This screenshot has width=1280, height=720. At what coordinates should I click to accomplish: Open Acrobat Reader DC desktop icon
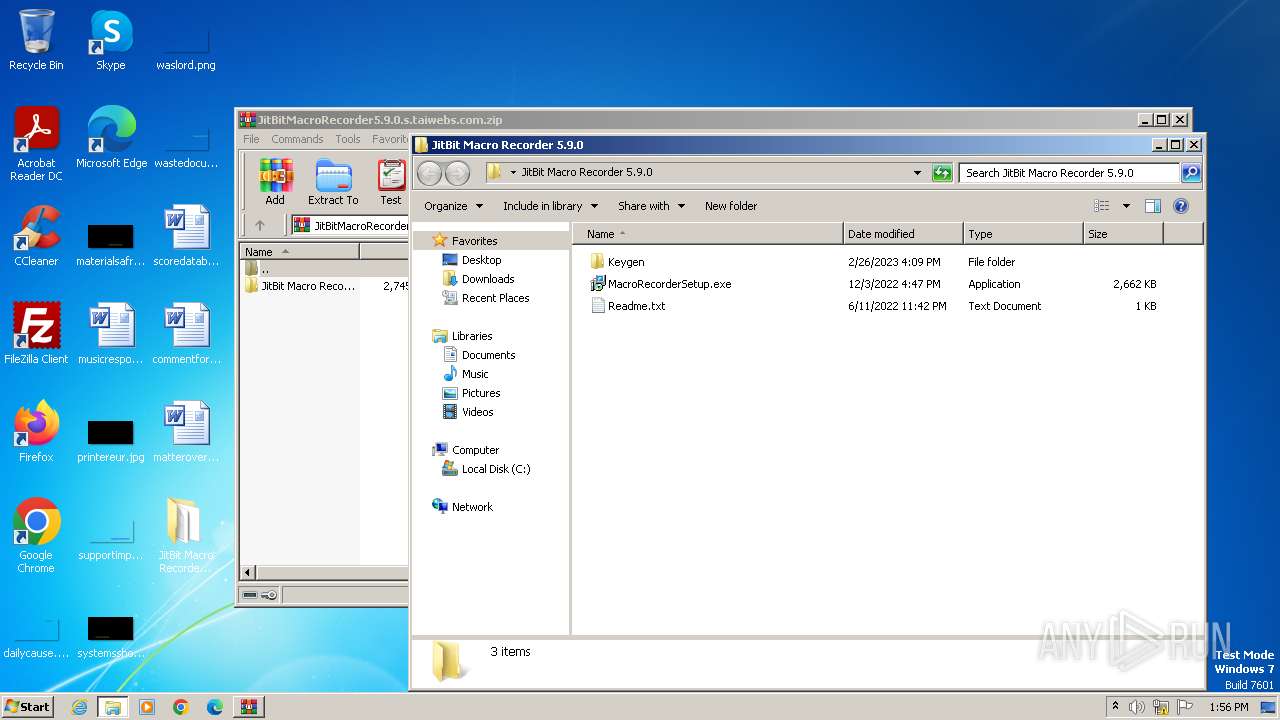(36, 144)
